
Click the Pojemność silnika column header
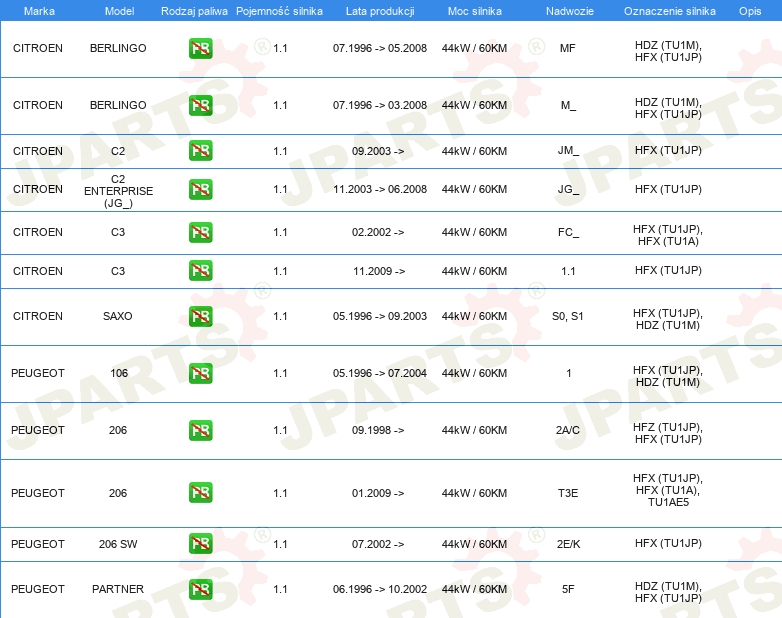coord(279,11)
